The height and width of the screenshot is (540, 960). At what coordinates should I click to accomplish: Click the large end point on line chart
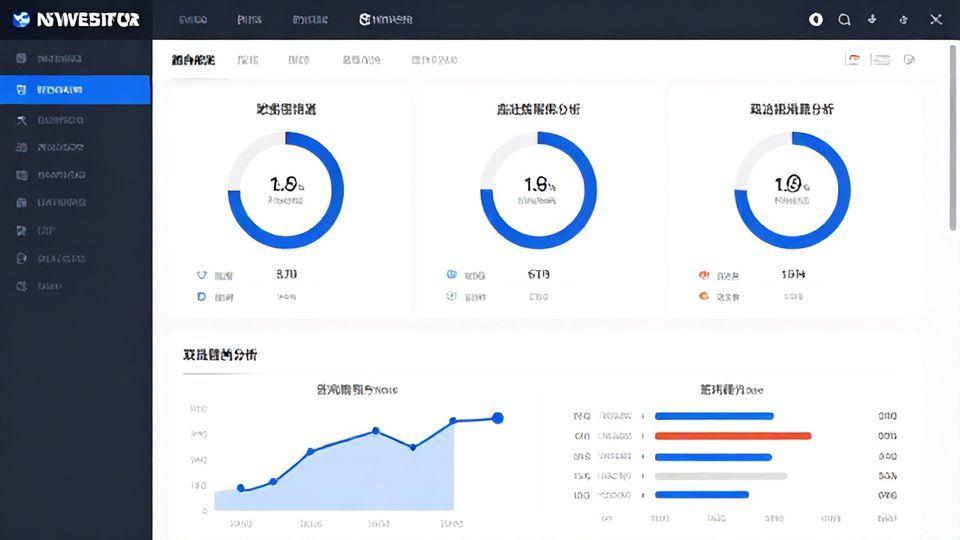pos(497,418)
